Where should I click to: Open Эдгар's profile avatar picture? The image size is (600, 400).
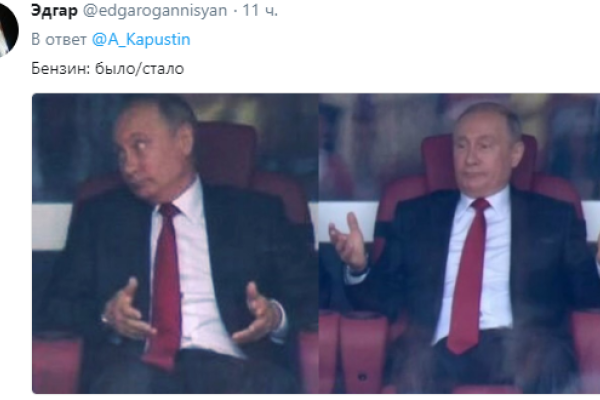[x=8, y=29]
